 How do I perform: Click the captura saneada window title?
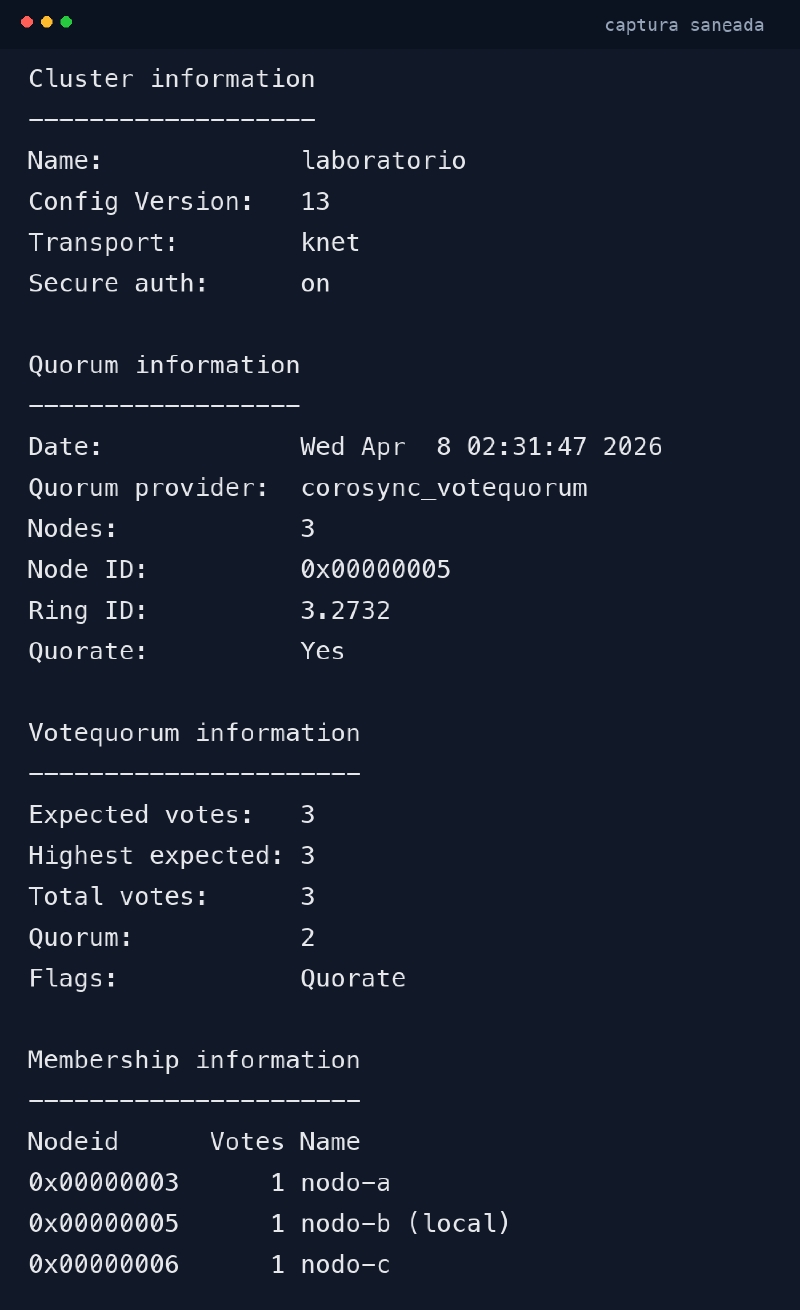click(684, 24)
